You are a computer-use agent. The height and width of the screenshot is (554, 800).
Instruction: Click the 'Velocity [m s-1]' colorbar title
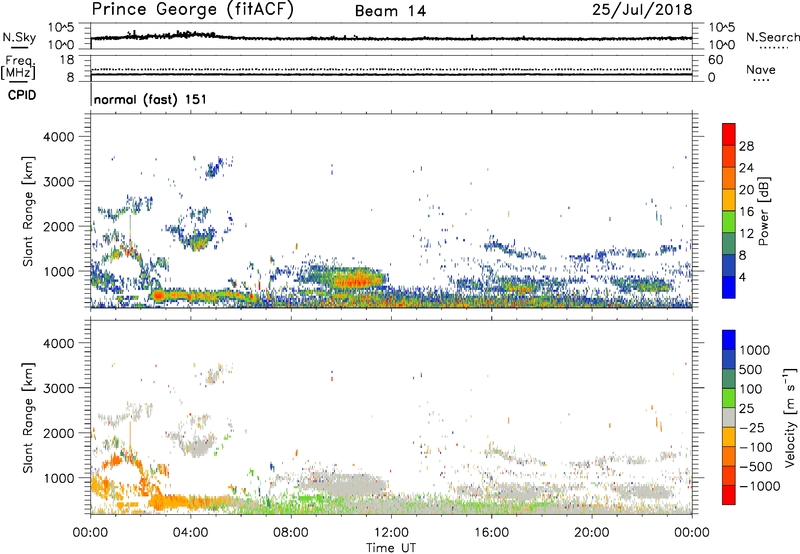pyautogui.click(x=790, y=417)
